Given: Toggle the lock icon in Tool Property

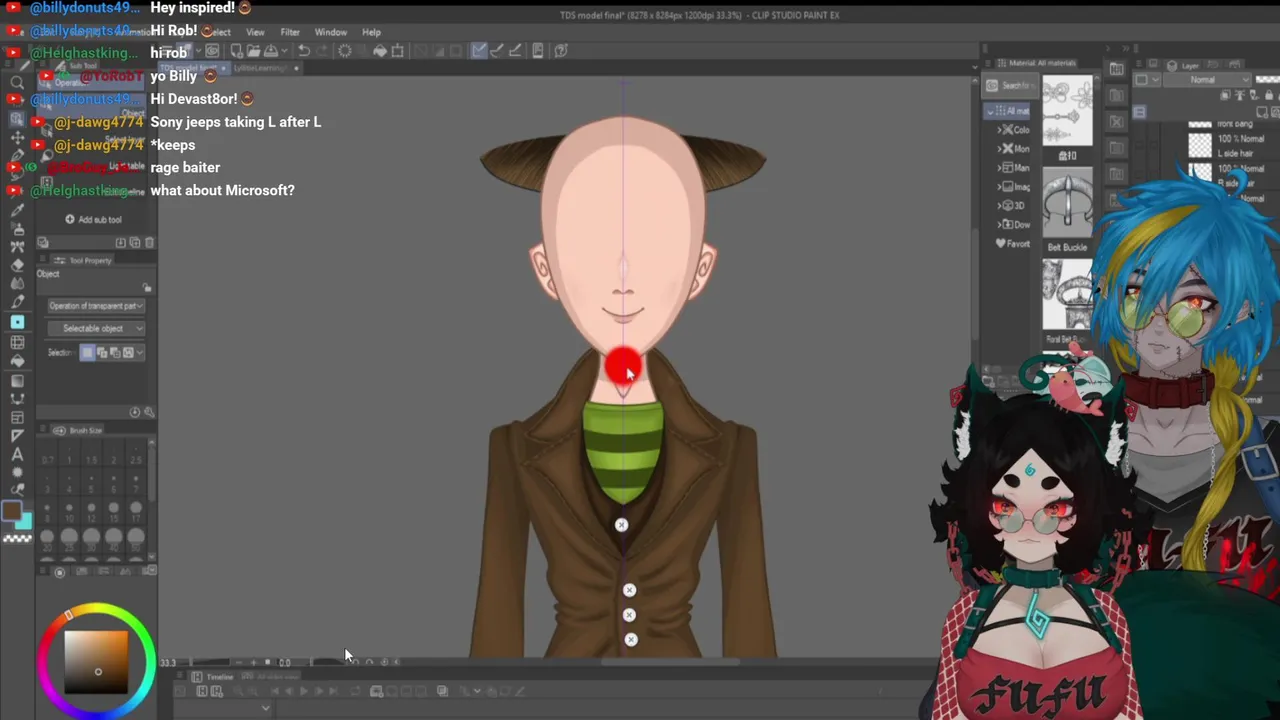Looking at the screenshot, I should [147, 288].
